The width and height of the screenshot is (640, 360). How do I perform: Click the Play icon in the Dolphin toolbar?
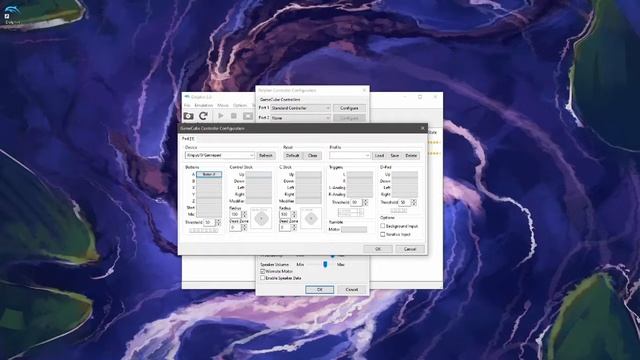pyautogui.click(x=220, y=116)
